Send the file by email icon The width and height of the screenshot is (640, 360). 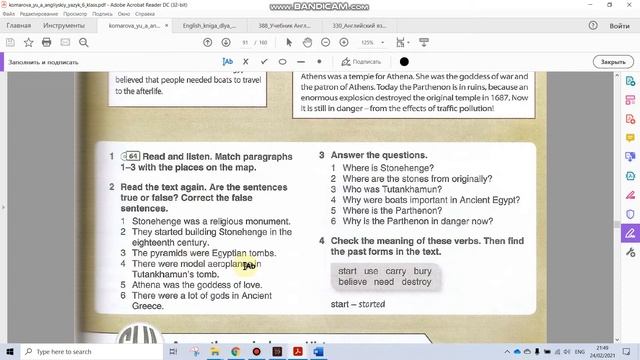click(x=65, y=42)
